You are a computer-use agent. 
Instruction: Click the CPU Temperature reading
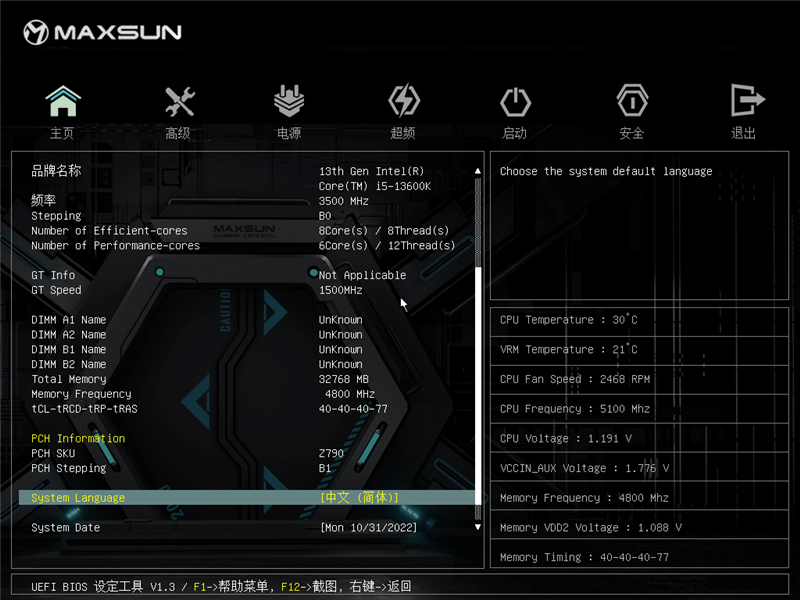click(568, 320)
